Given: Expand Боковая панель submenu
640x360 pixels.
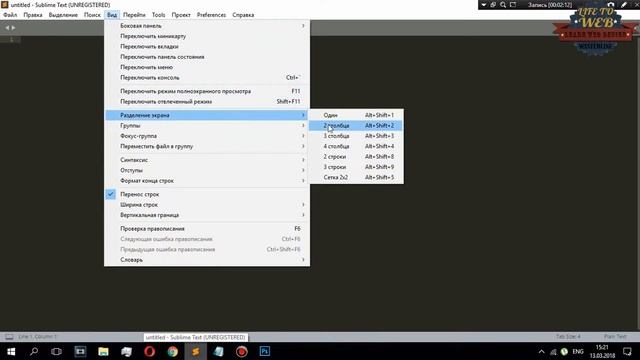Looking at the screenshot, I should click(x=207, y=26).
